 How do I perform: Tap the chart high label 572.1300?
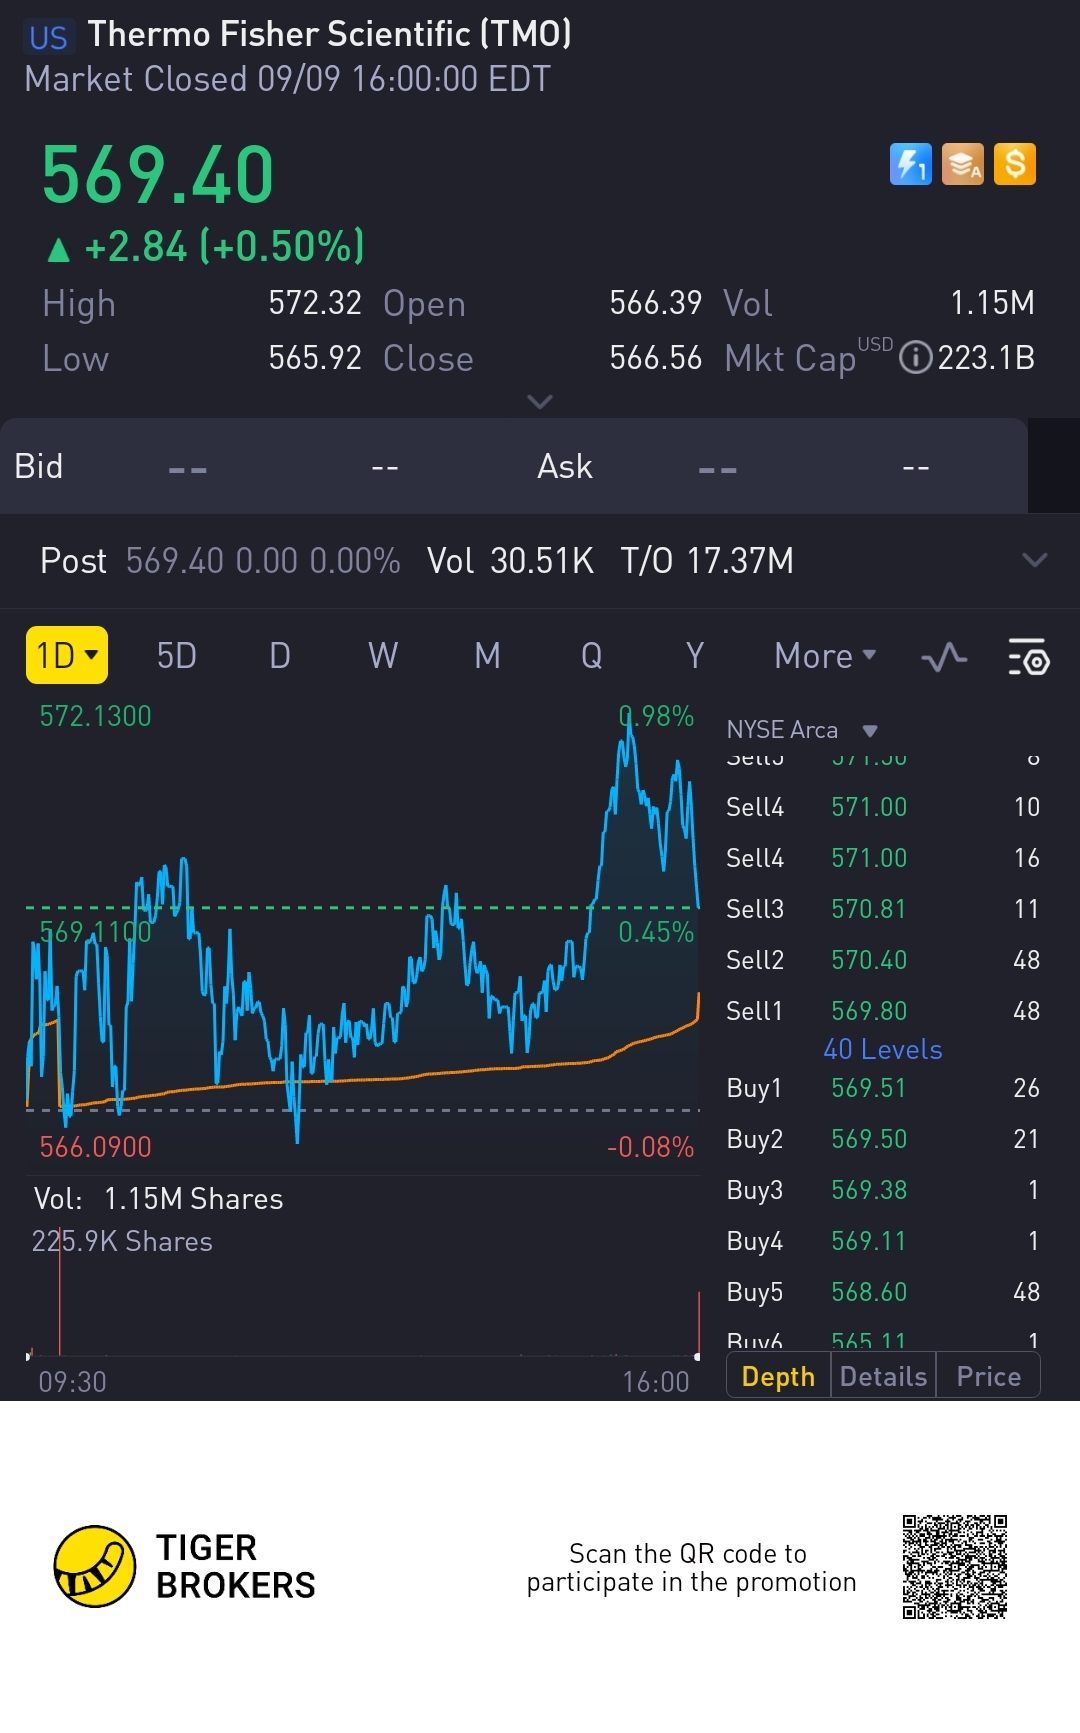pyautogui.click(x=95, y=716)
